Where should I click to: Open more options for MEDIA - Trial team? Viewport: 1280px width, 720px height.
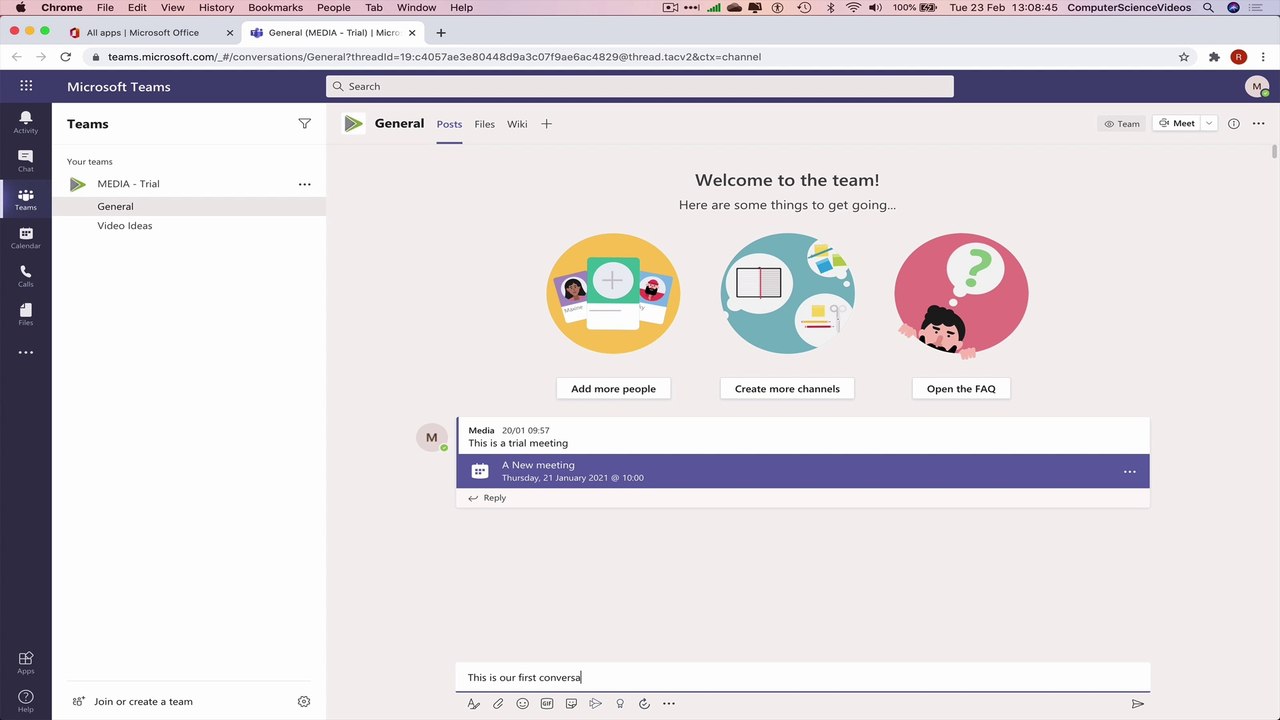point(304,184)
